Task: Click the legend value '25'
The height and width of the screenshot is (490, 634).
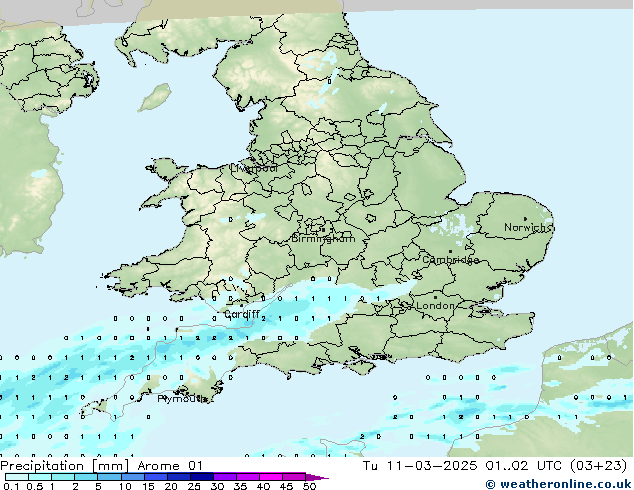Action: [x=194, y=486]
